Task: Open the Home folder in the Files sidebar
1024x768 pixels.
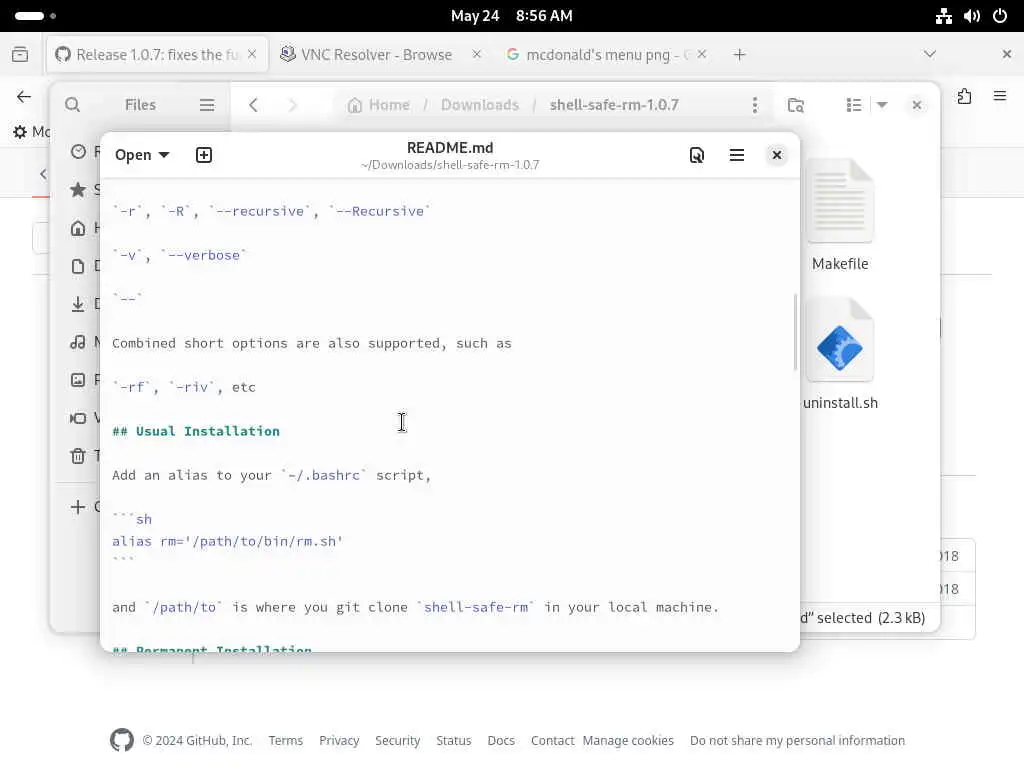Action: 78,228
